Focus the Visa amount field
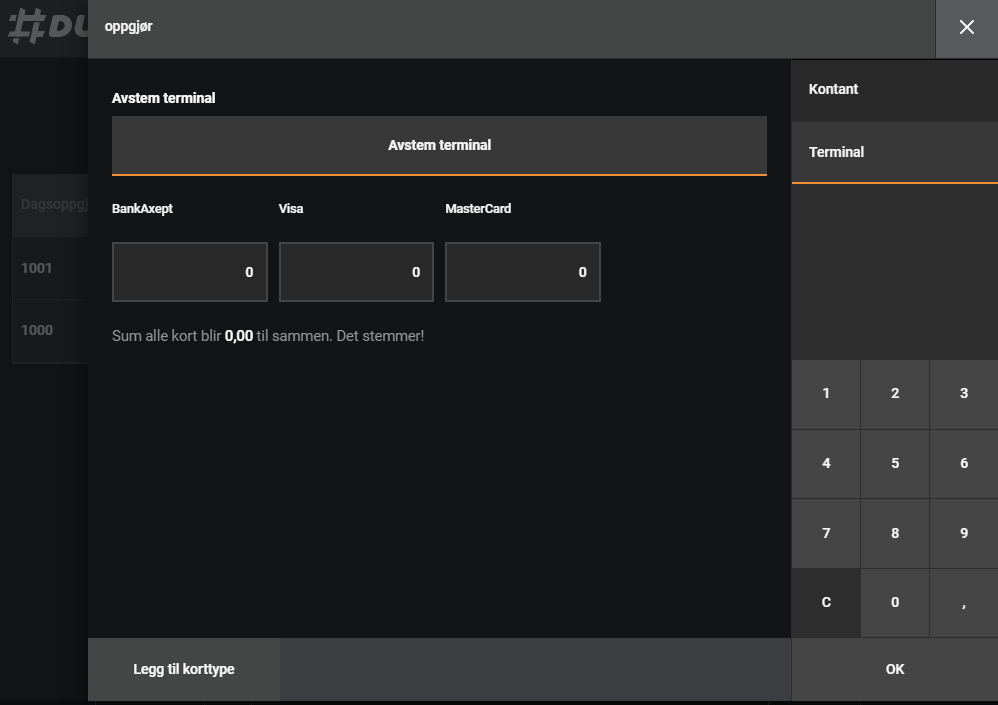Image resolution: width=998 pixels, height=705 pixels. [356, 272]
